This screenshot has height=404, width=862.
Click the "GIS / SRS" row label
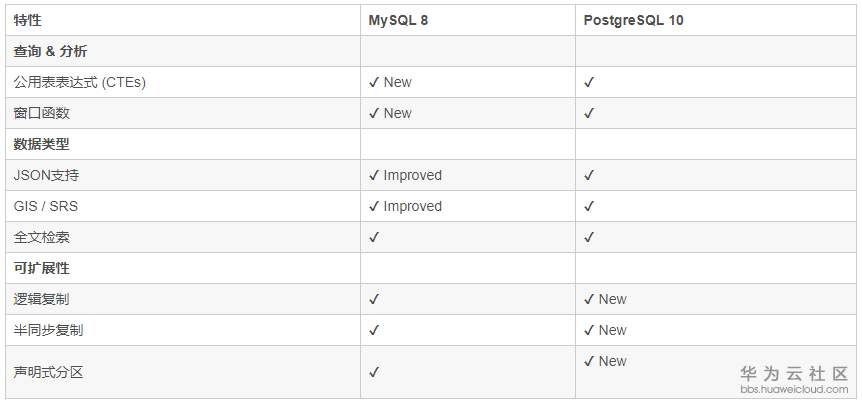click(46, 206)
